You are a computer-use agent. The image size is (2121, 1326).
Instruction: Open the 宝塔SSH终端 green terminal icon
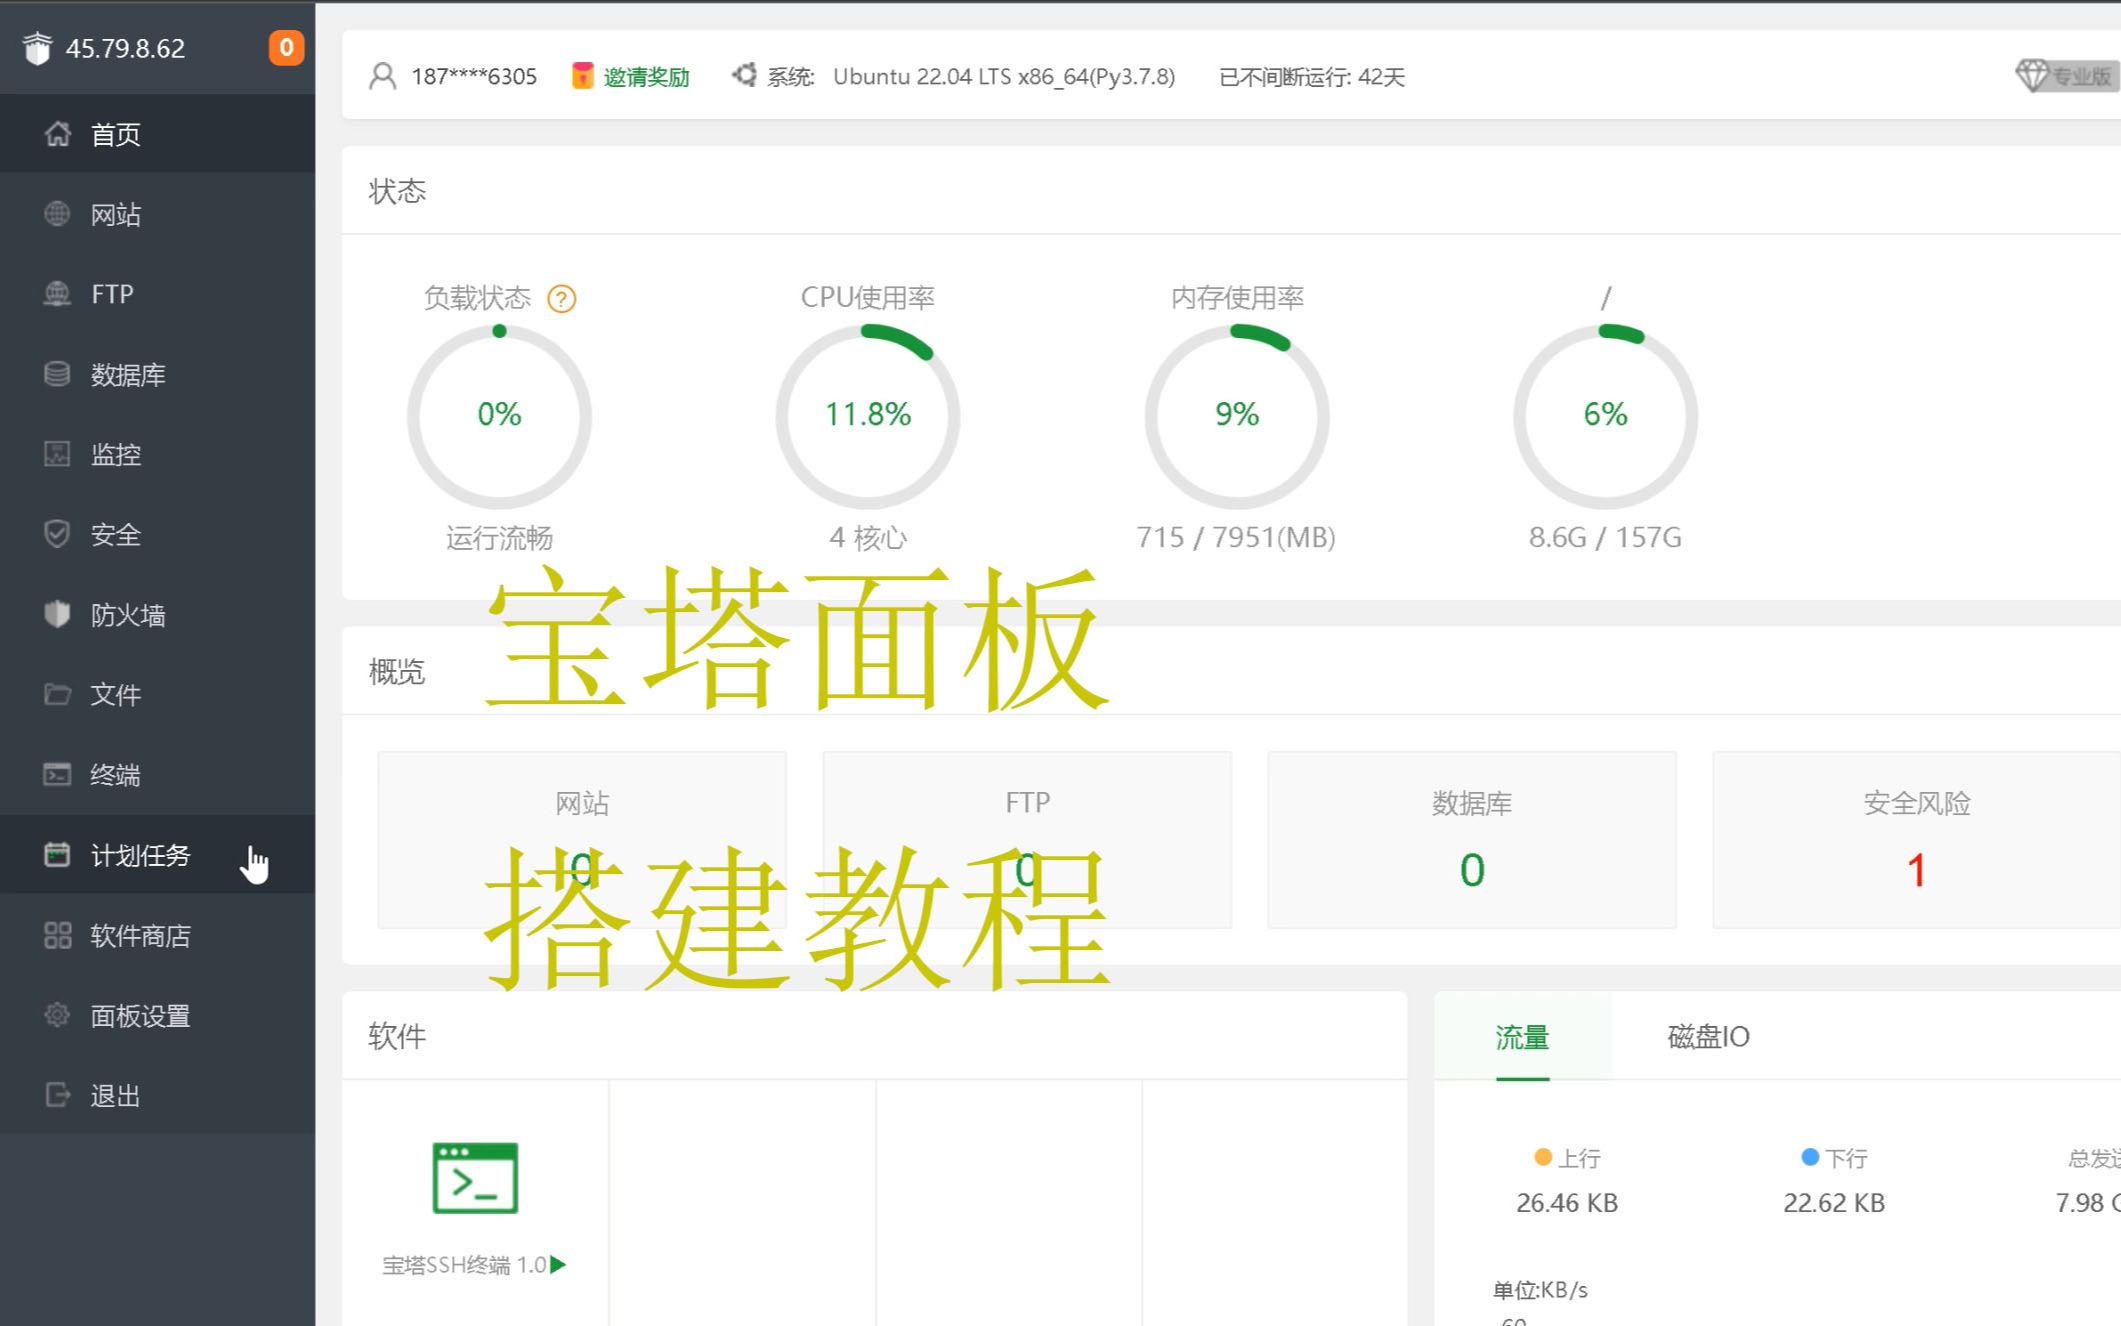tap(475, 1178)
